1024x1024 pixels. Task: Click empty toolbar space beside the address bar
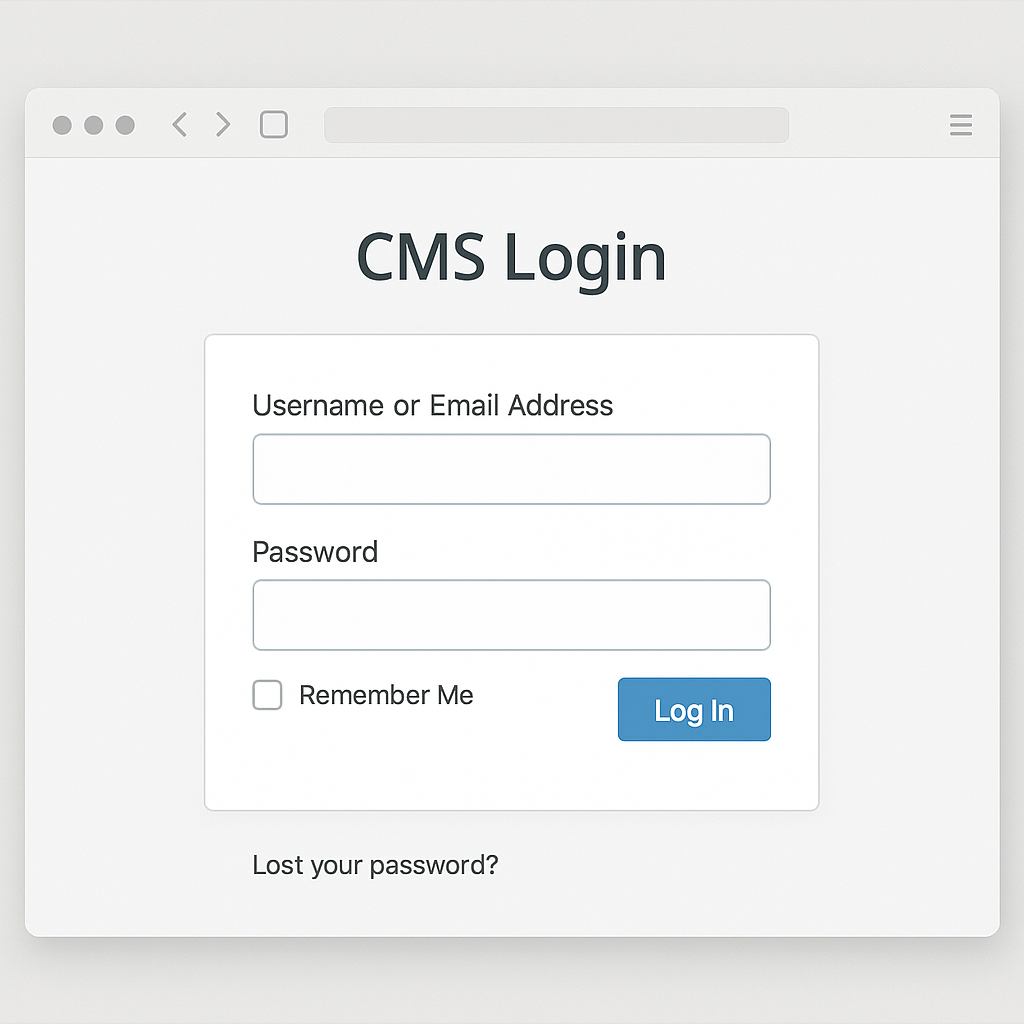click(x=868, y=125)
